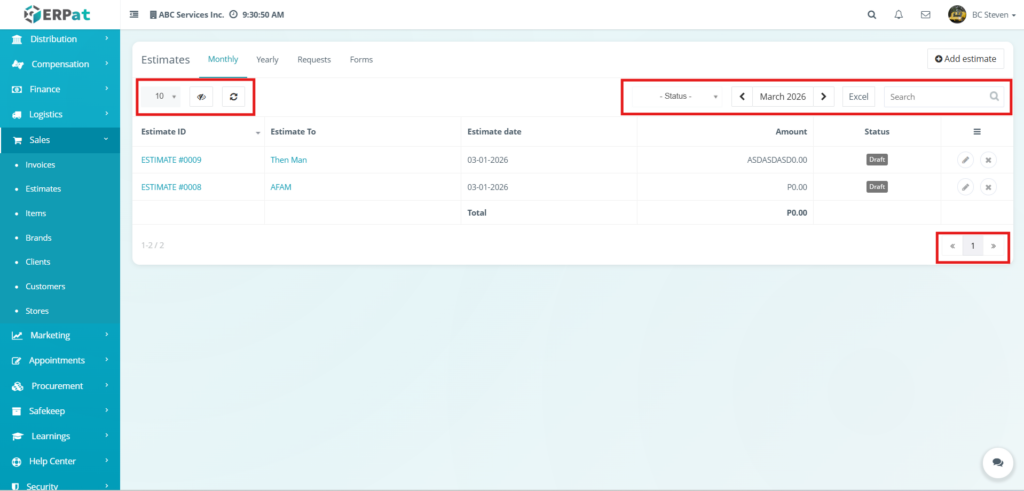Image resolution: width=1024 pixels, height=491 pixels.
Task: Open the notifications bell icon
Action: (898, 15)
